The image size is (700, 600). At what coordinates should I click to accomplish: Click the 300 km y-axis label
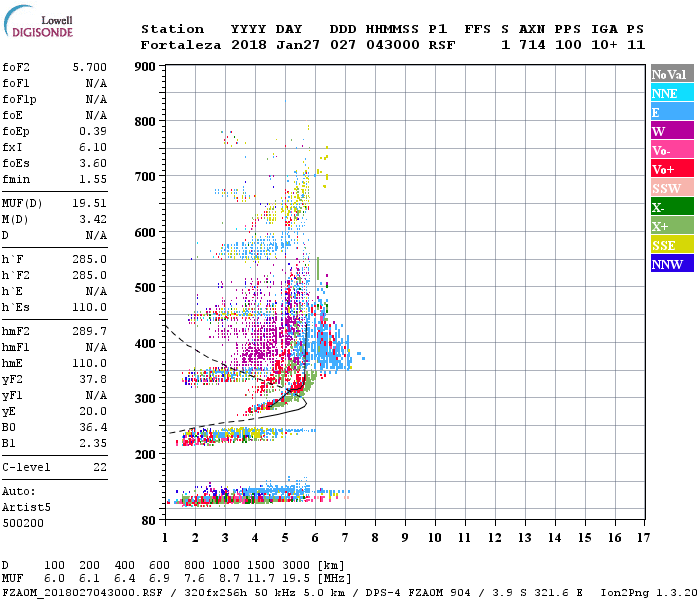click(145, 399)
